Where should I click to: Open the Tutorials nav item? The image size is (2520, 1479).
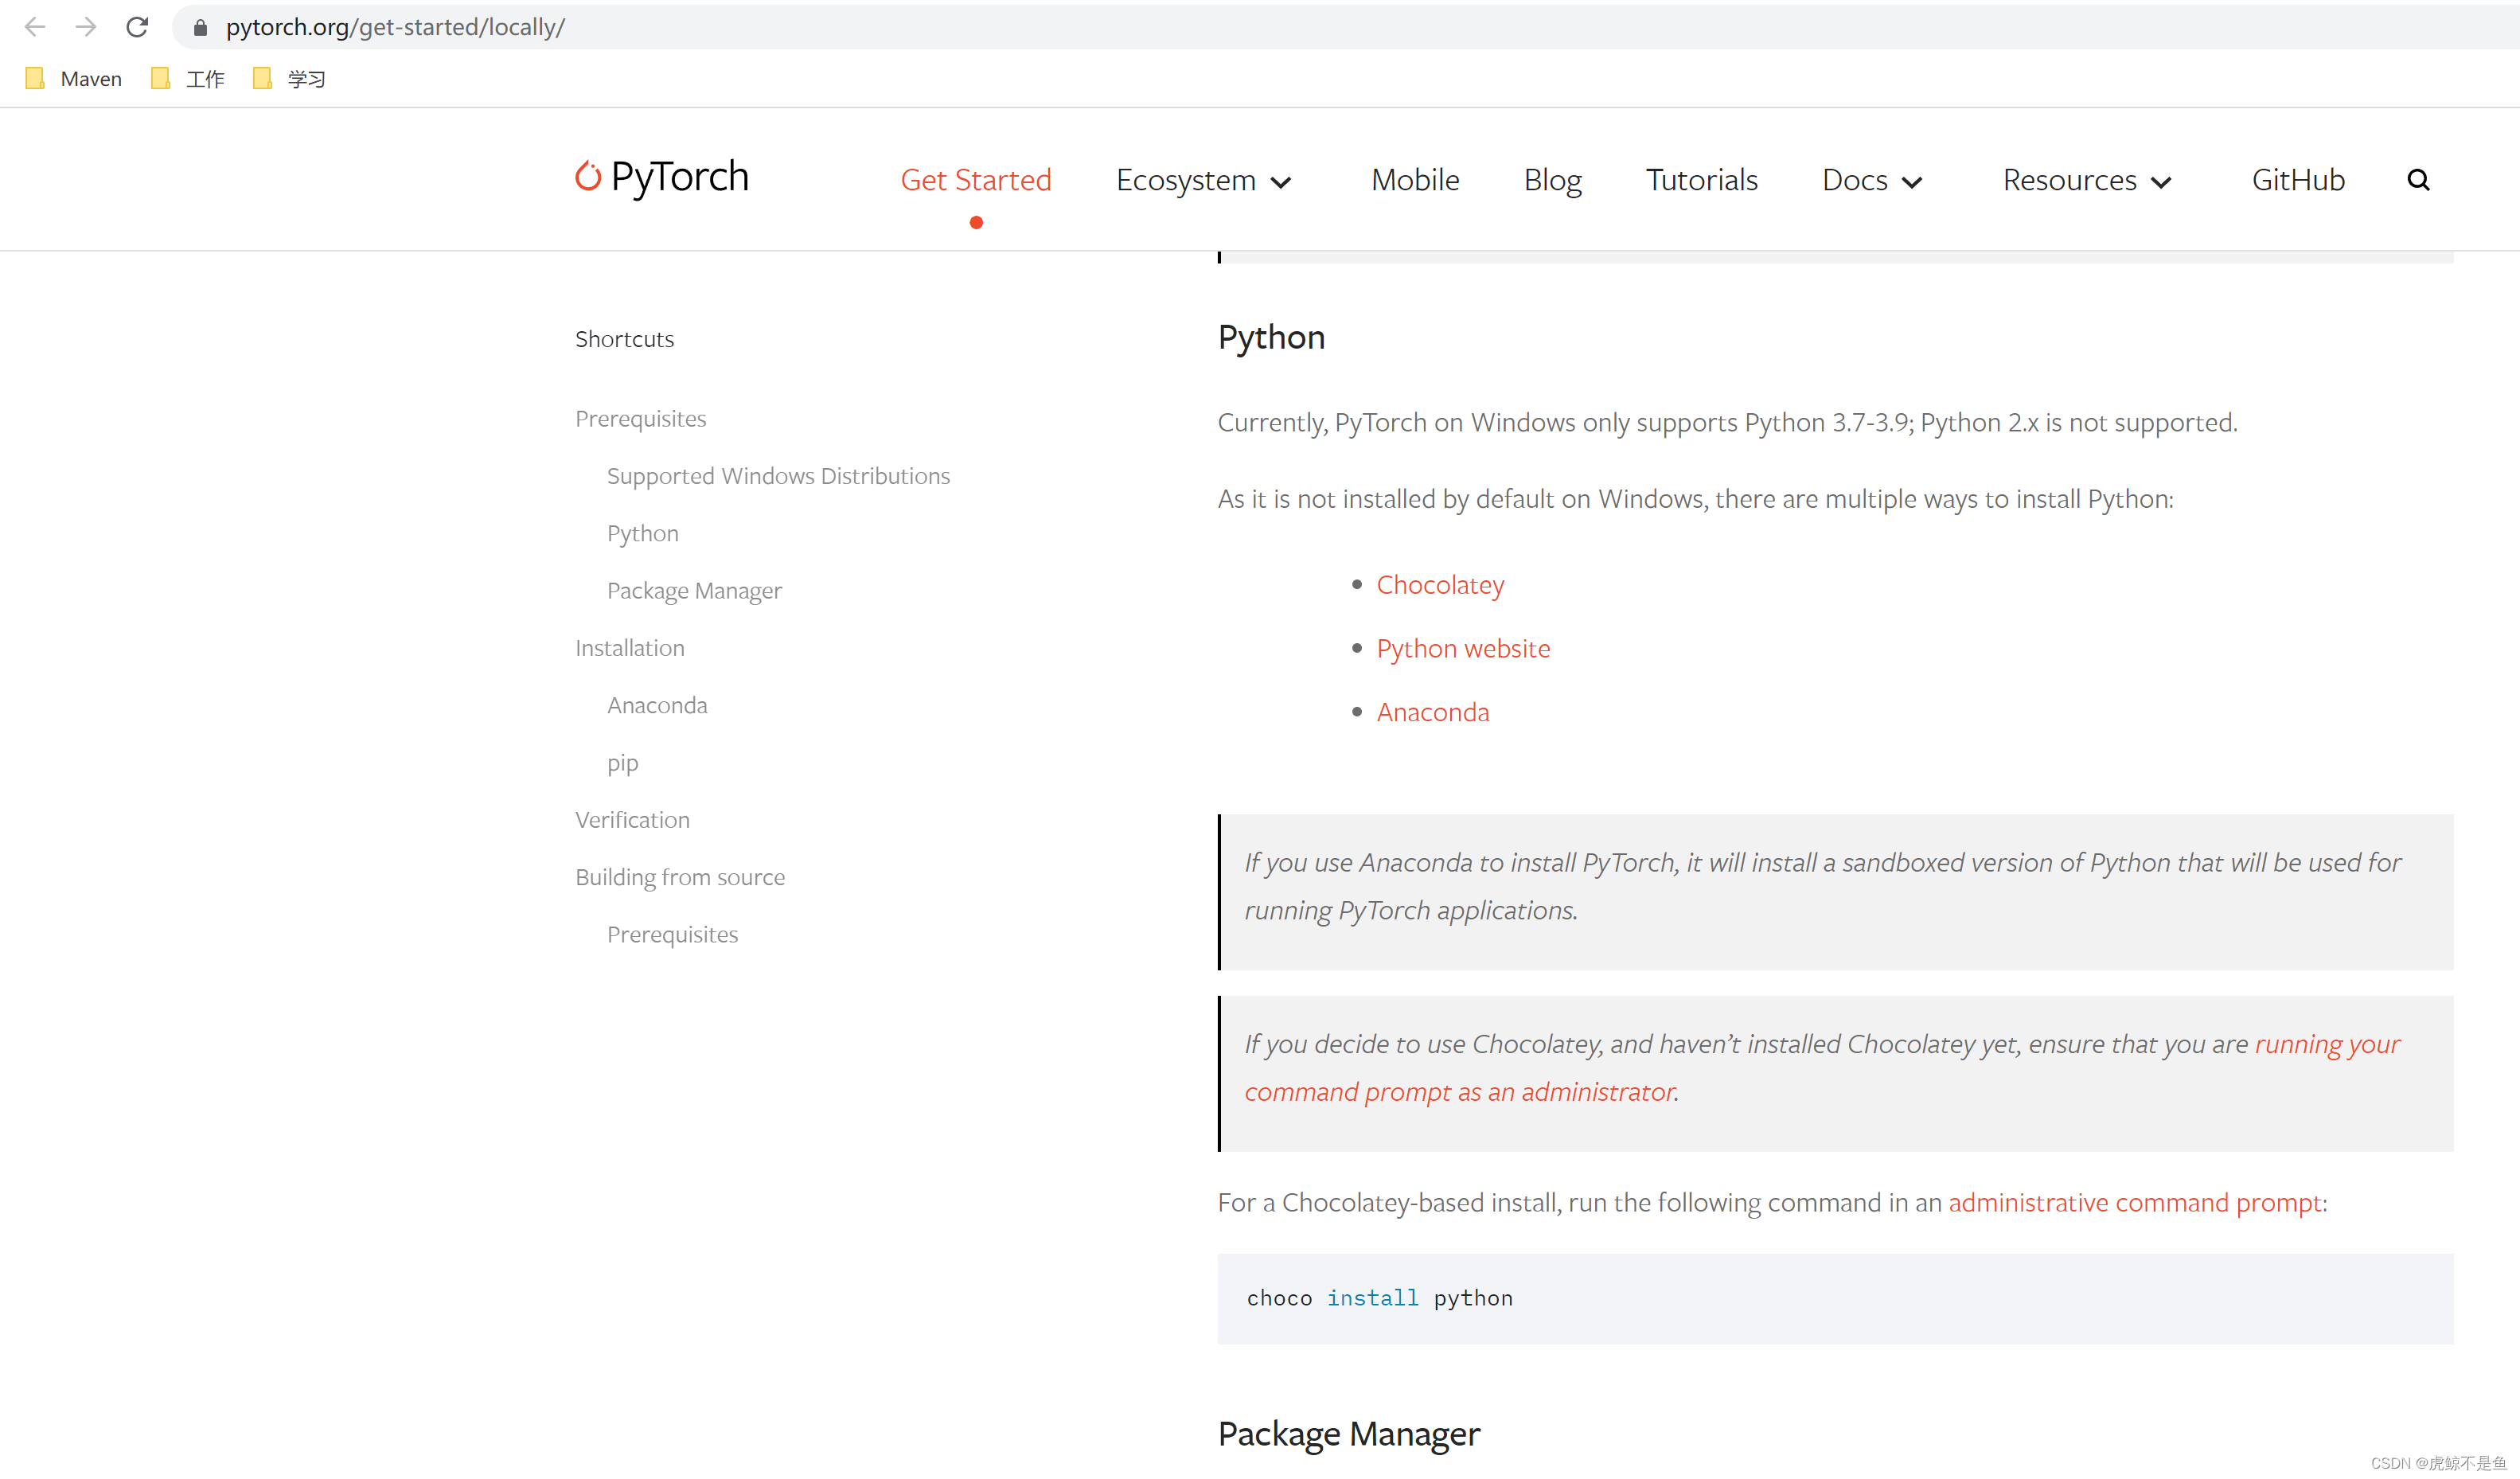(x=1701, y=180)
